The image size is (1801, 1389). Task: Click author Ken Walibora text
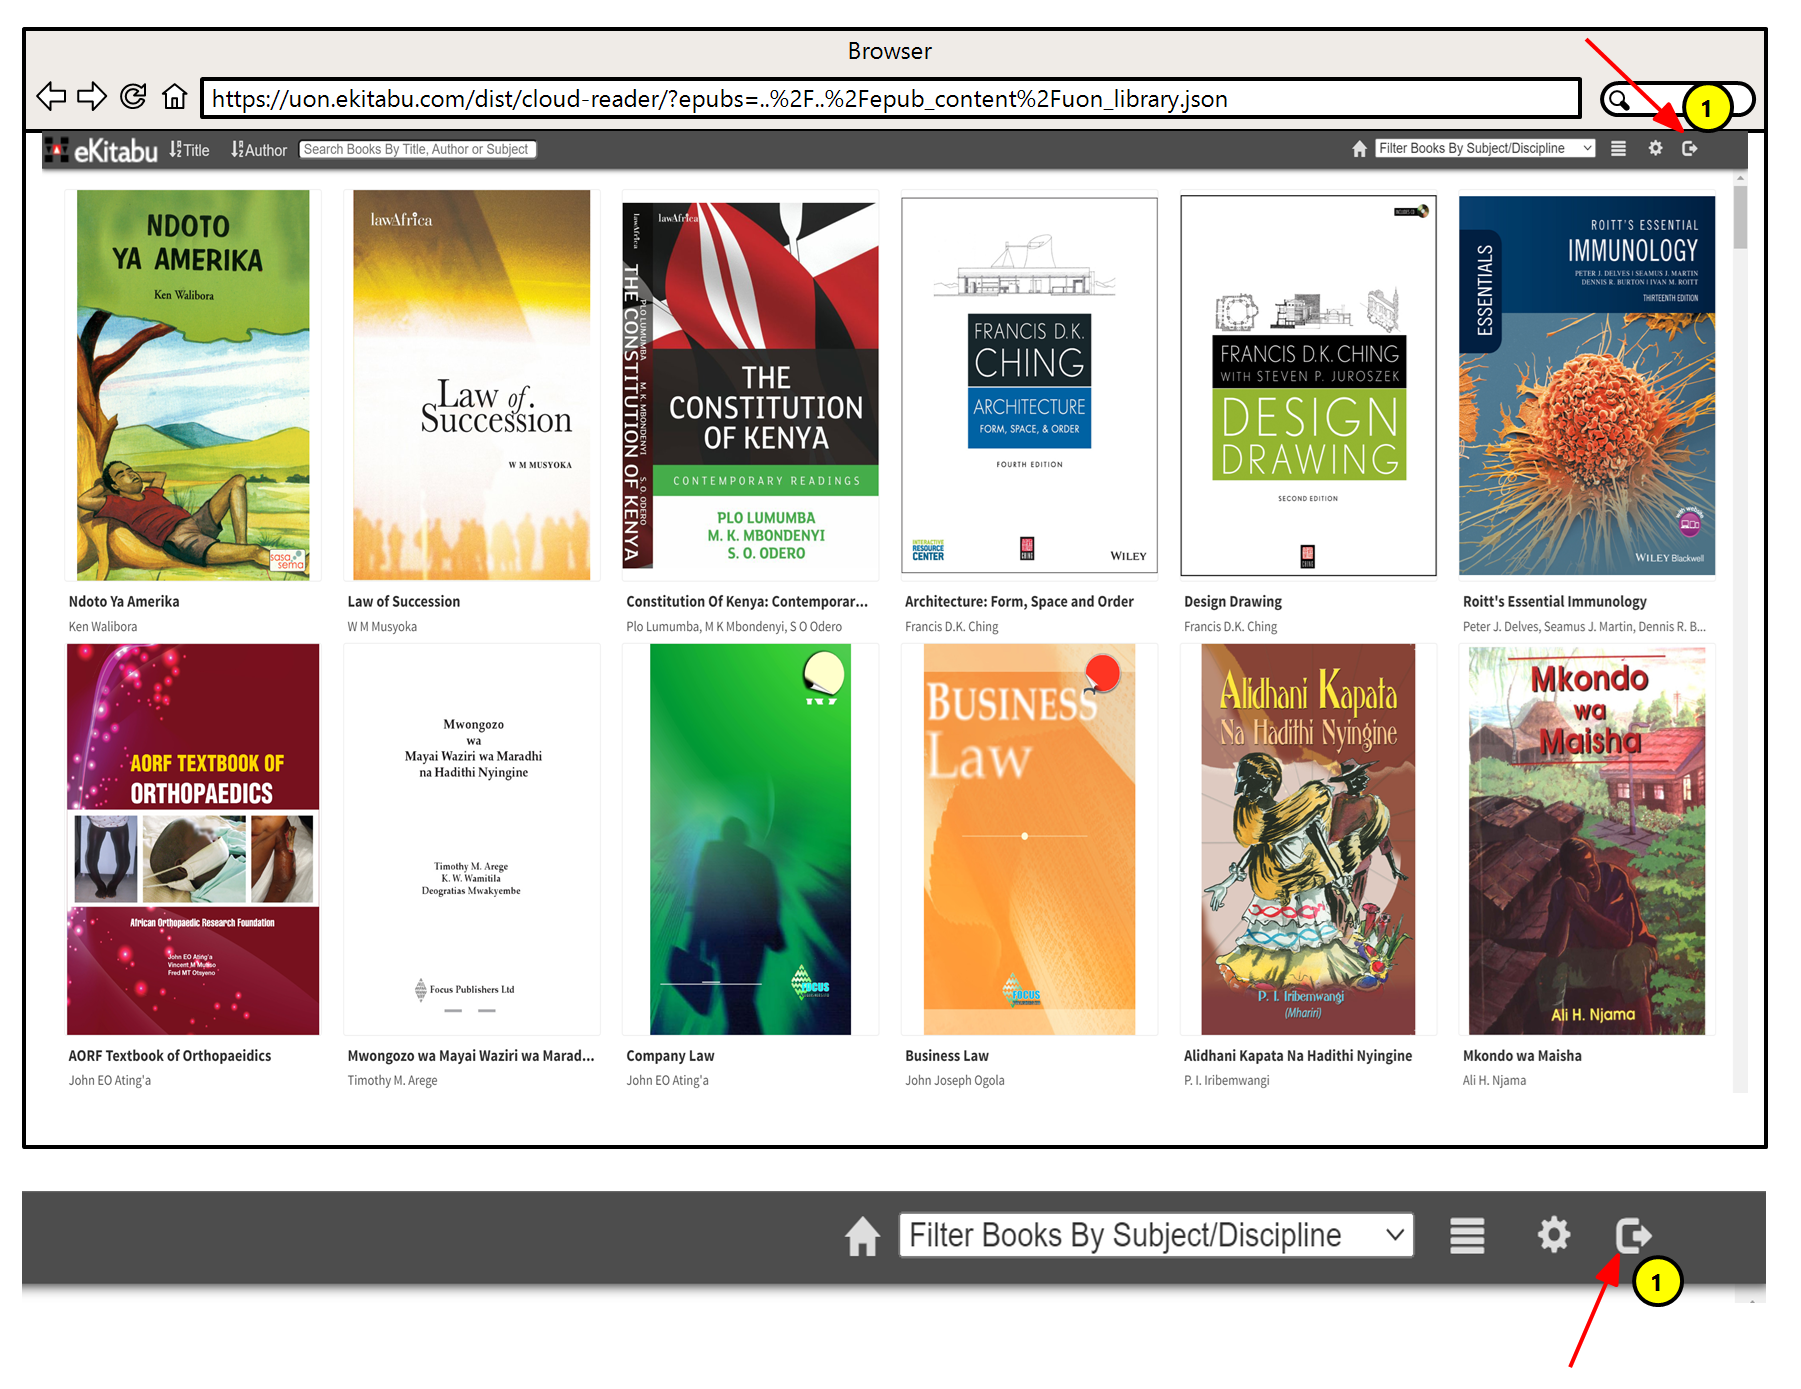pos(103,626)
